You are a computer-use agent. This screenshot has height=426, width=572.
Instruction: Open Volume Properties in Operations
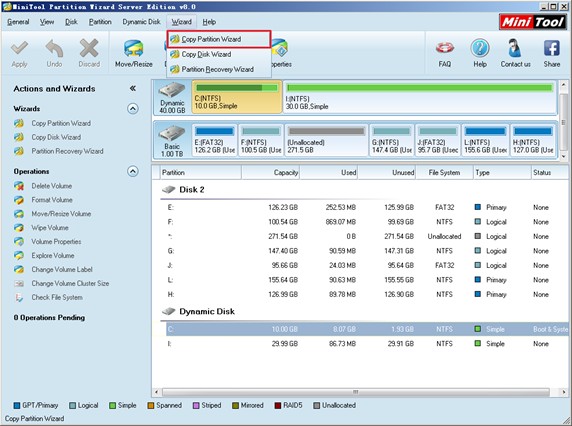(56, 241)
